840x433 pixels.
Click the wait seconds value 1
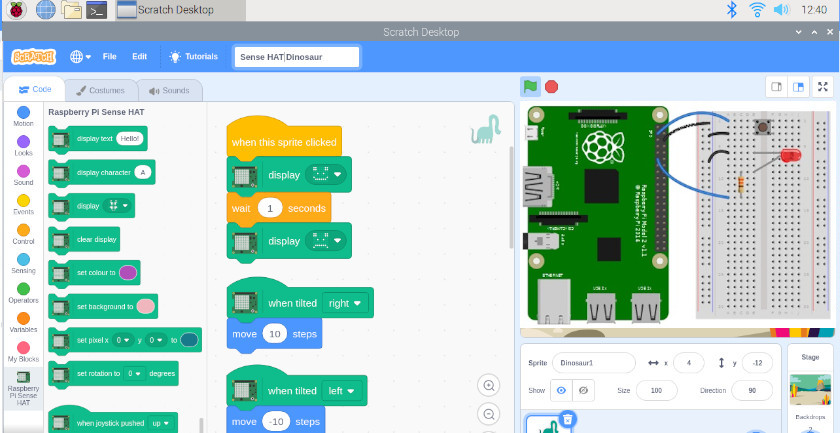[x=270, y=208]
